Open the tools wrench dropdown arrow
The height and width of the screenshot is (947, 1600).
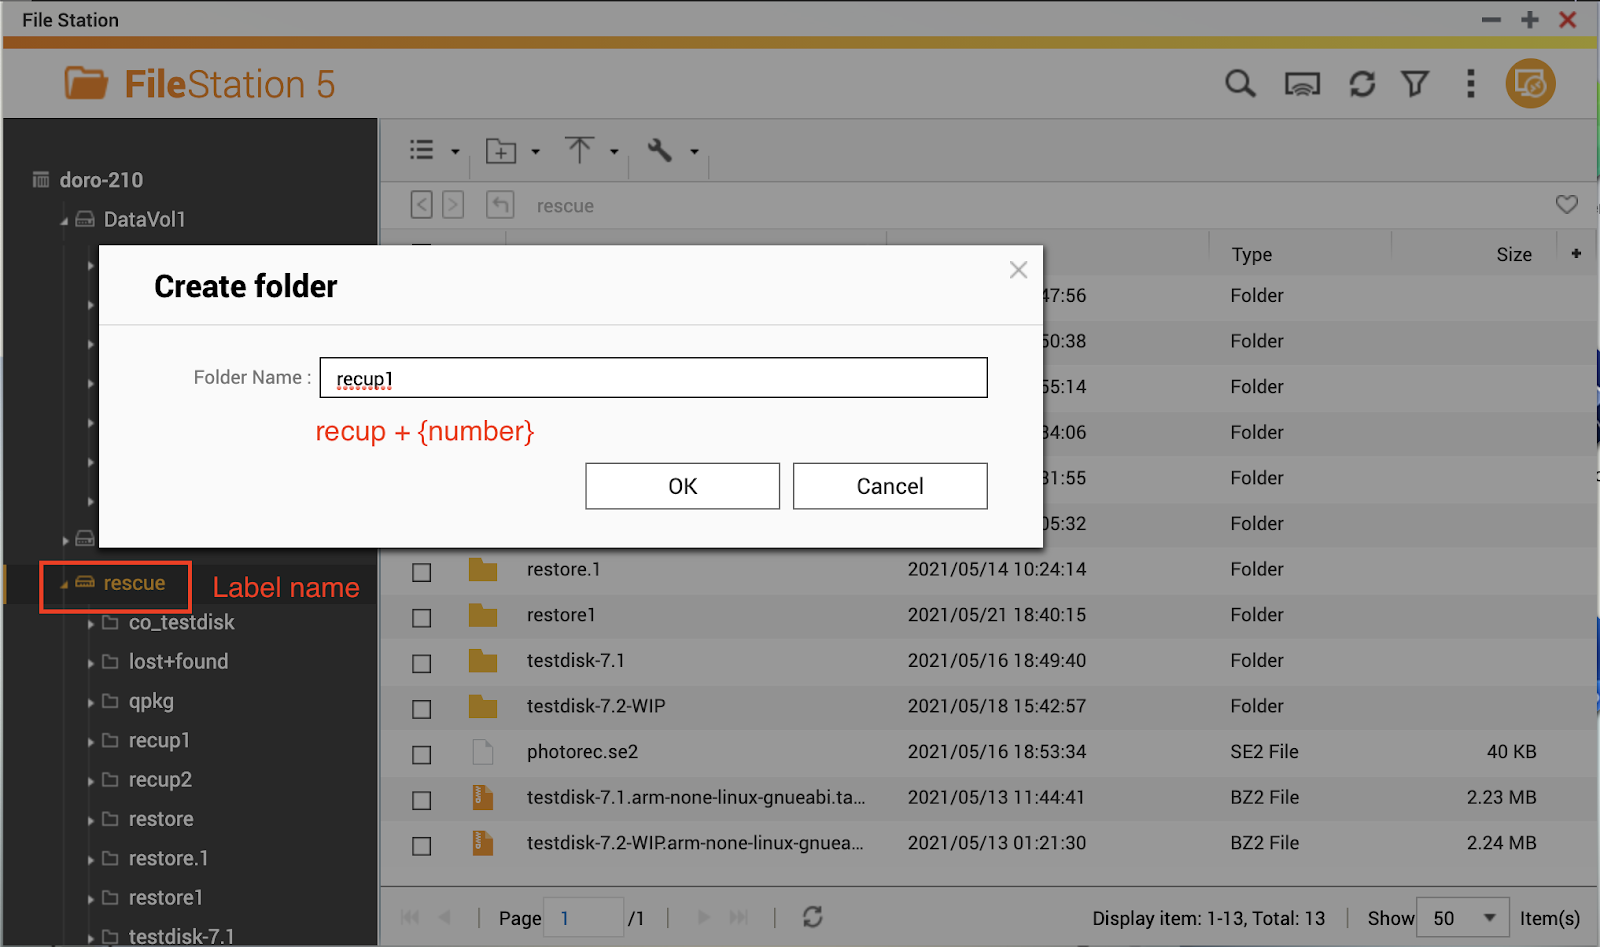(693, 152)
